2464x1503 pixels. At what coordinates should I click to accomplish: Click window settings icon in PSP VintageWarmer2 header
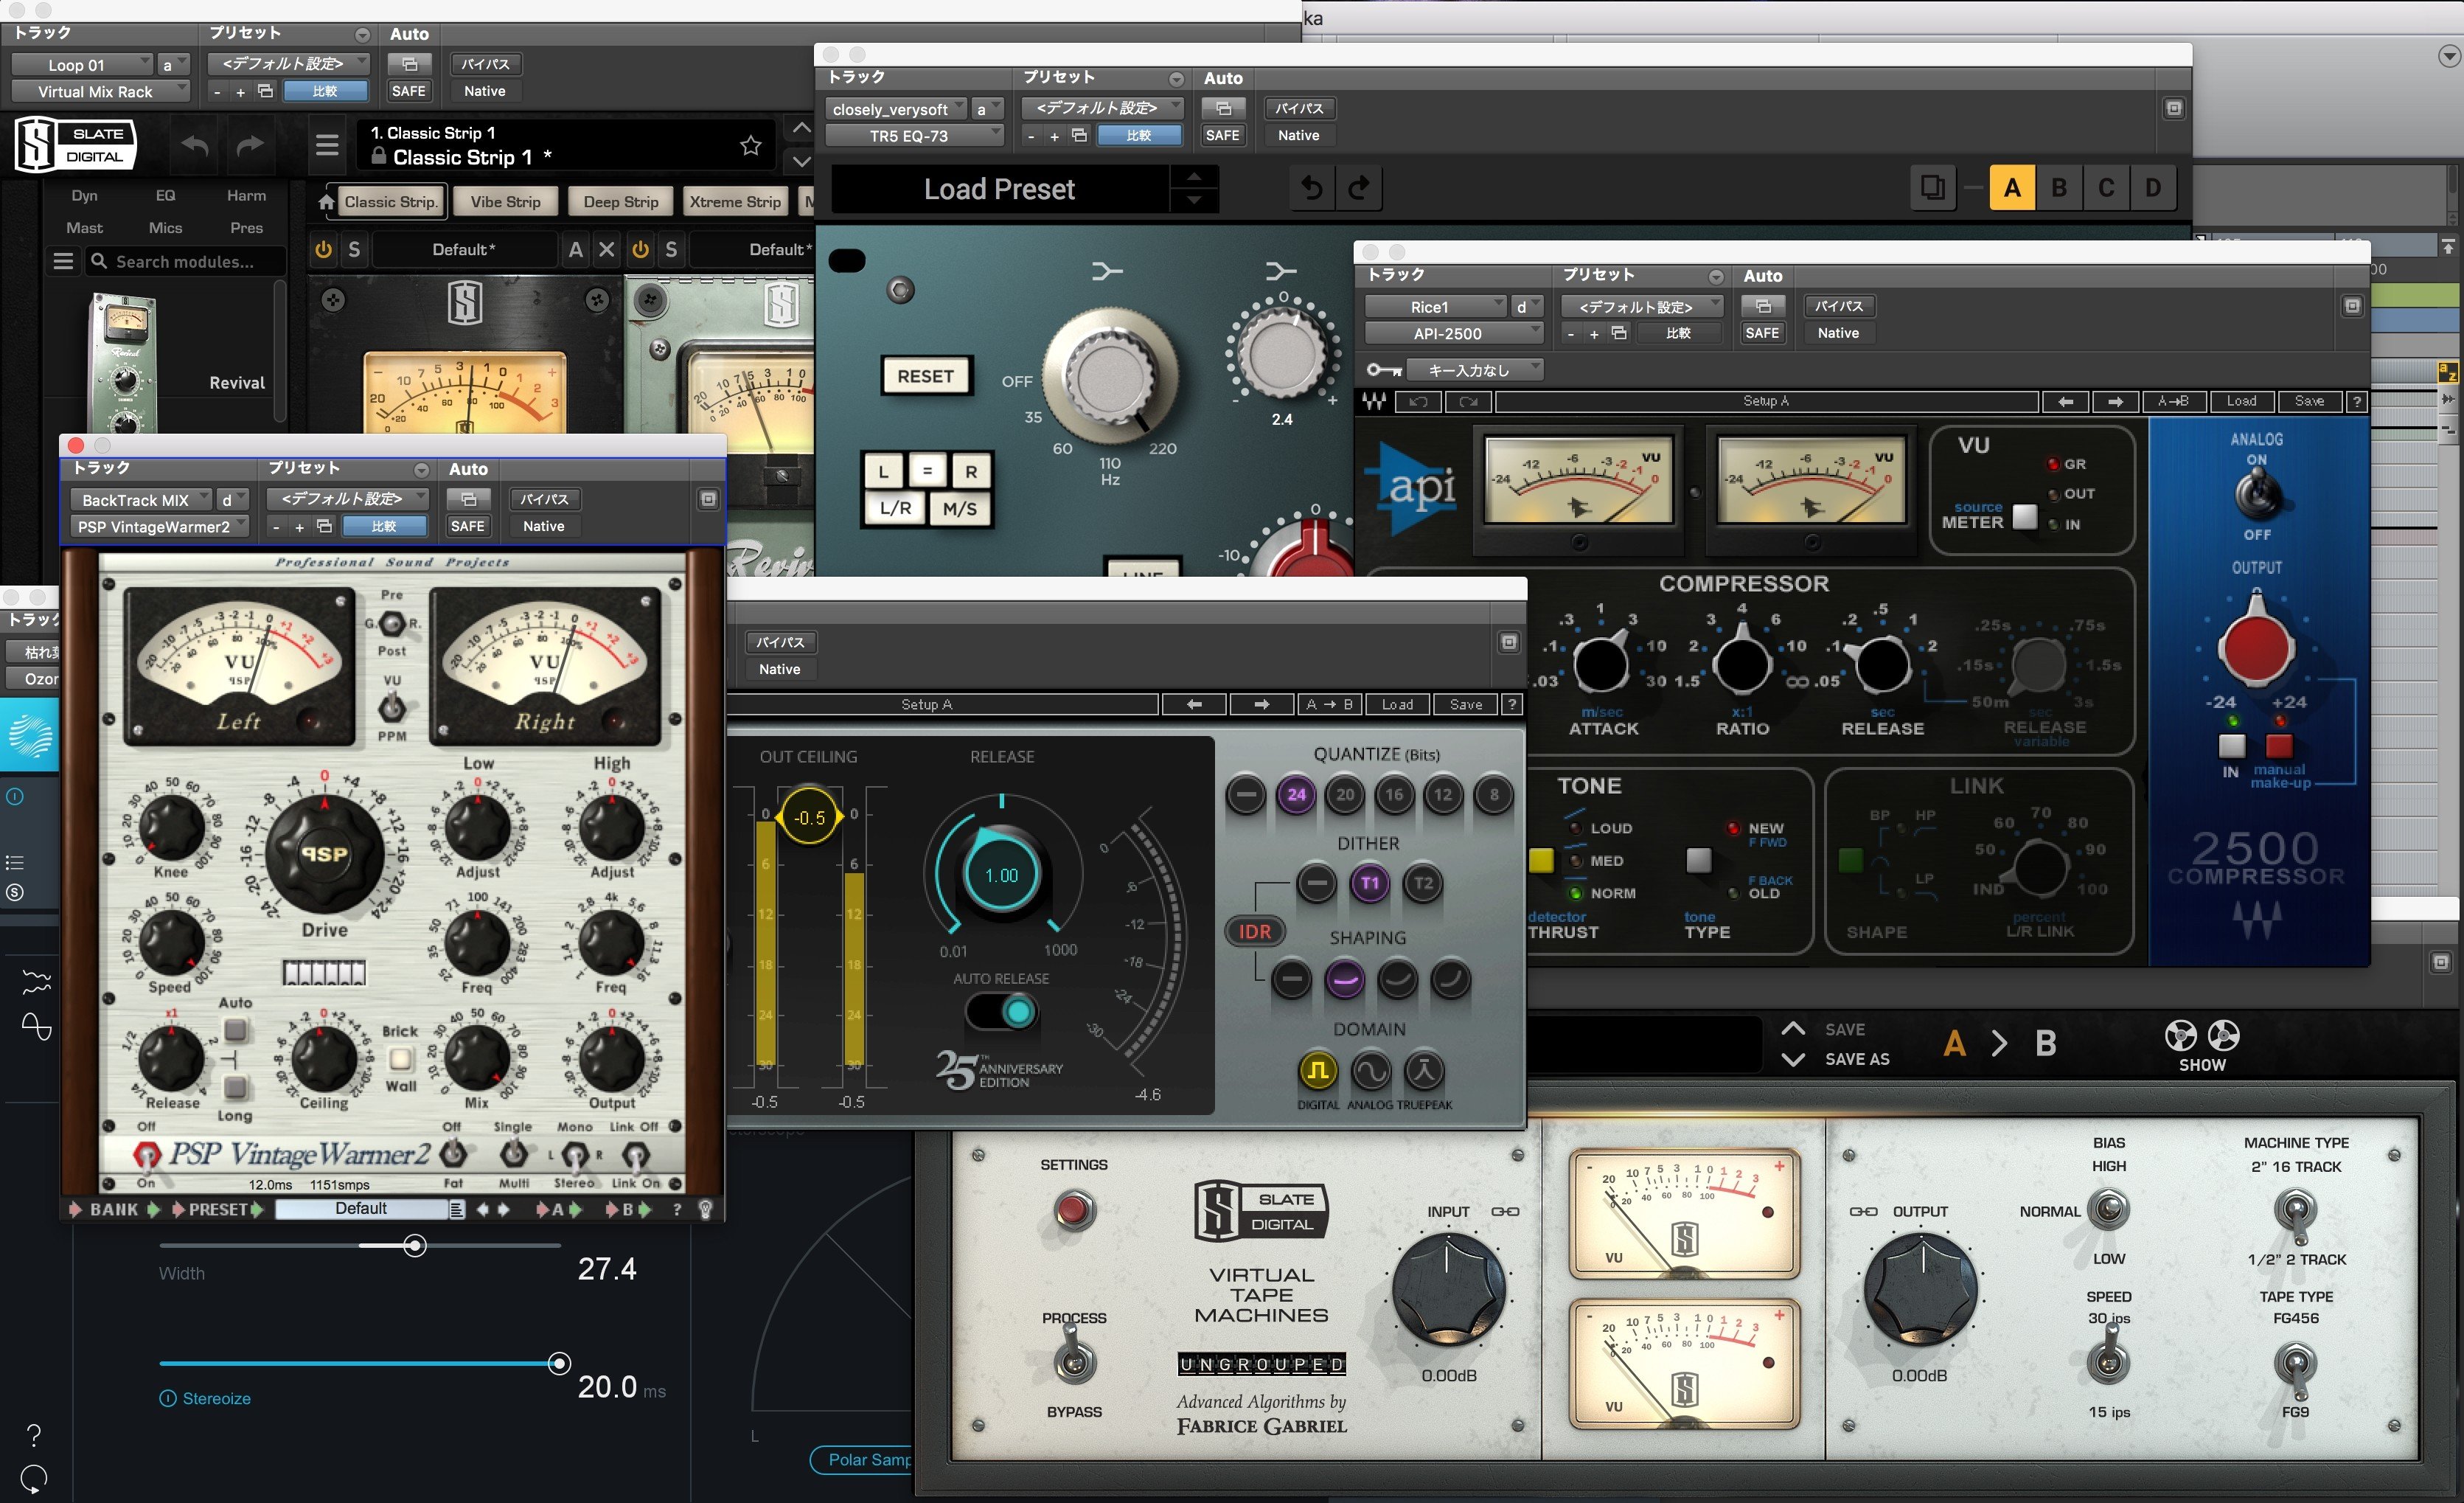tap(708, 499)
